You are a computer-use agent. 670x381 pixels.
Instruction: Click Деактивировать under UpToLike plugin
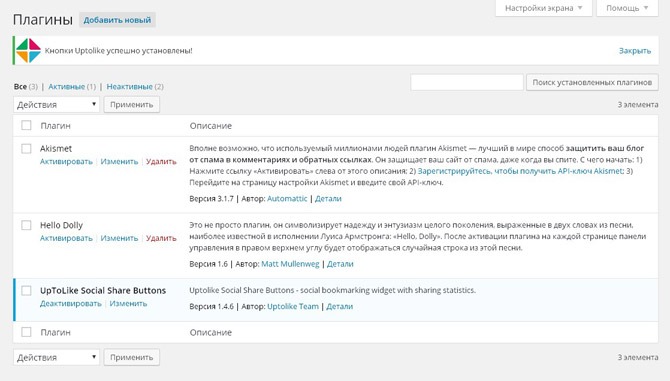click(x=71, y=303)
